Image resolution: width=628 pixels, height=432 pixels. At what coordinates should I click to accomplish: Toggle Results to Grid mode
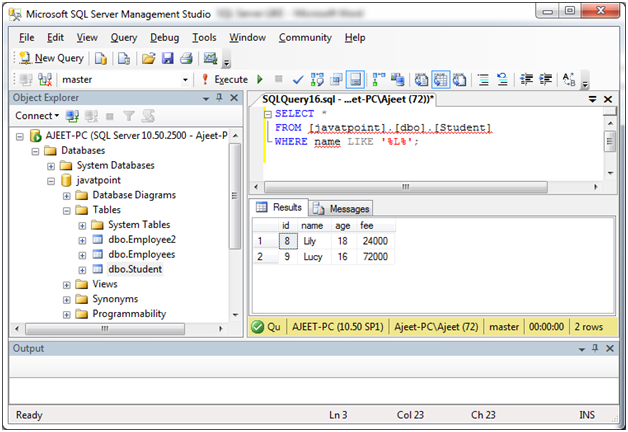(x=440, y=79)
